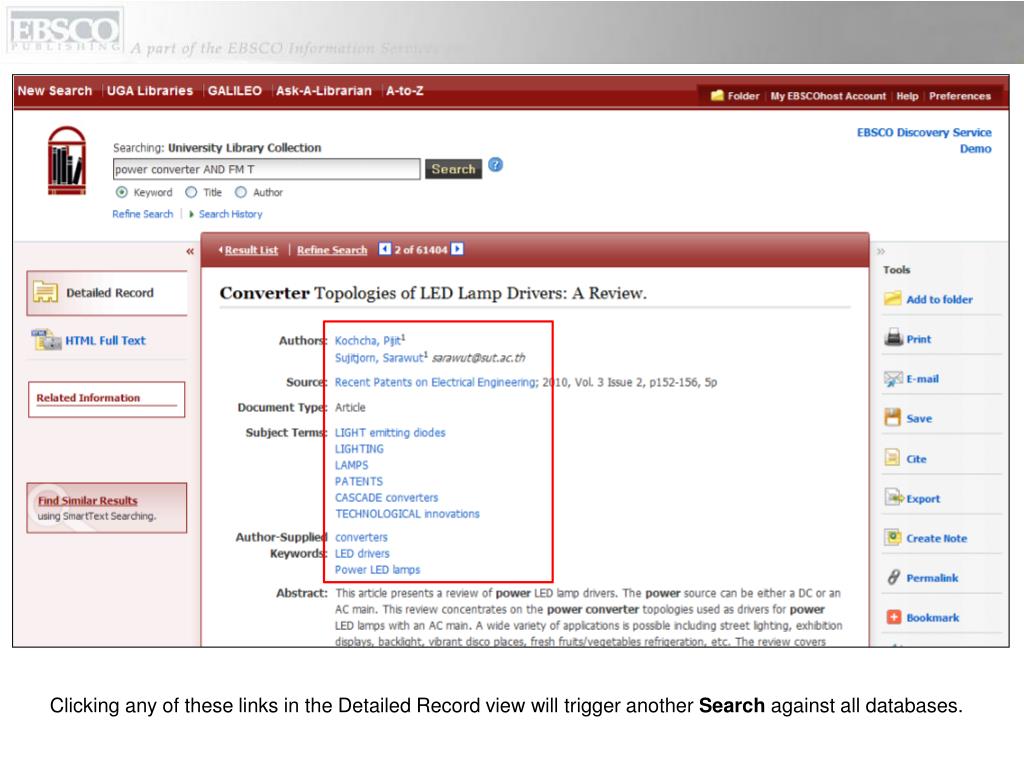Click the Add to folder text link
This screenshot has width=1024, height=768.
[939, 300]
